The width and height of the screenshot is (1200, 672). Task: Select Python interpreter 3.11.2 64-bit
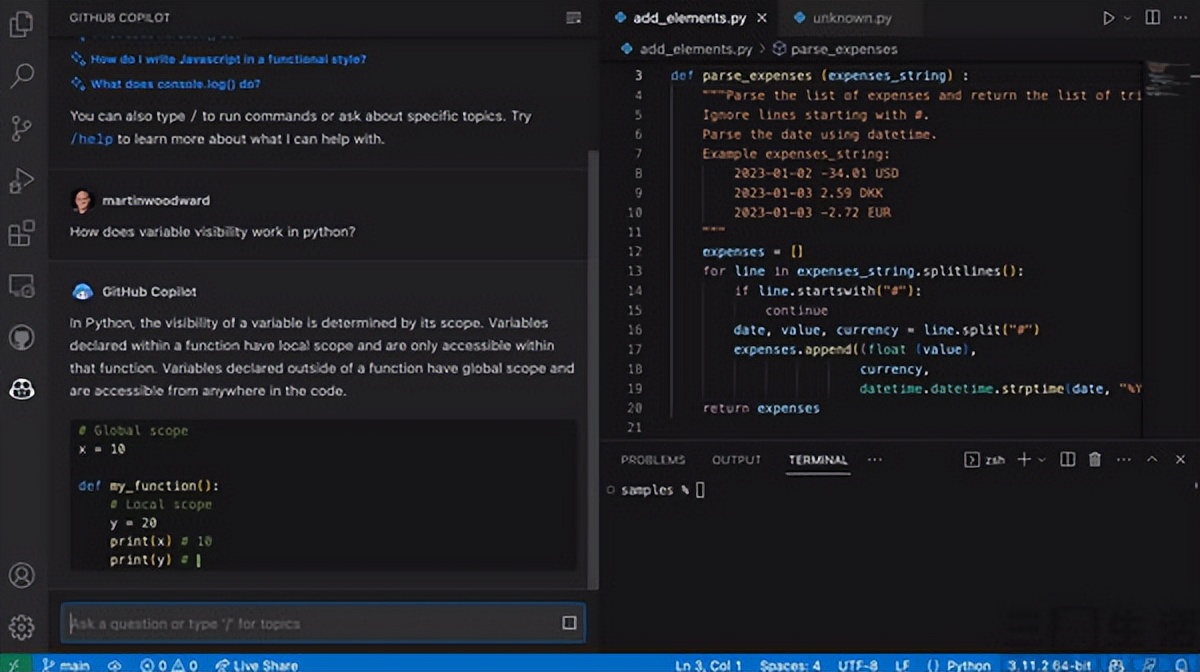pyautogui.click(x=1051, y=664)
